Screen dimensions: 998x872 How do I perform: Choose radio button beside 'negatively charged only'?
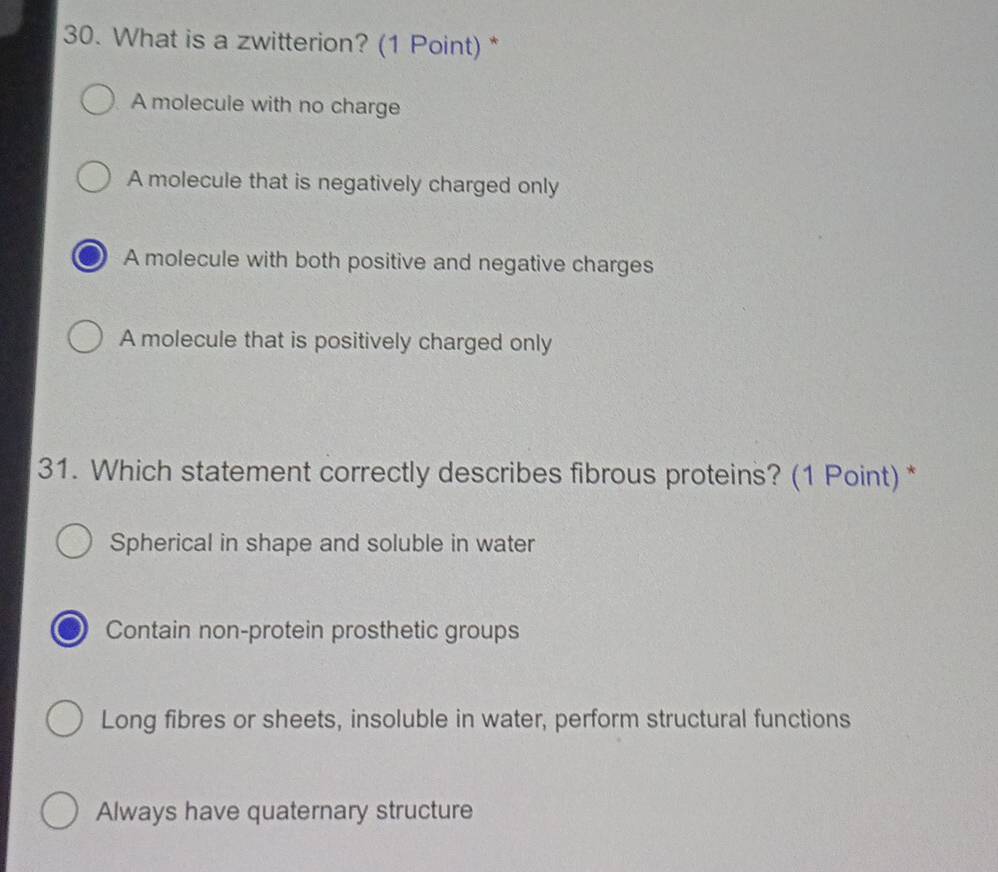click(x=93, y=180)
